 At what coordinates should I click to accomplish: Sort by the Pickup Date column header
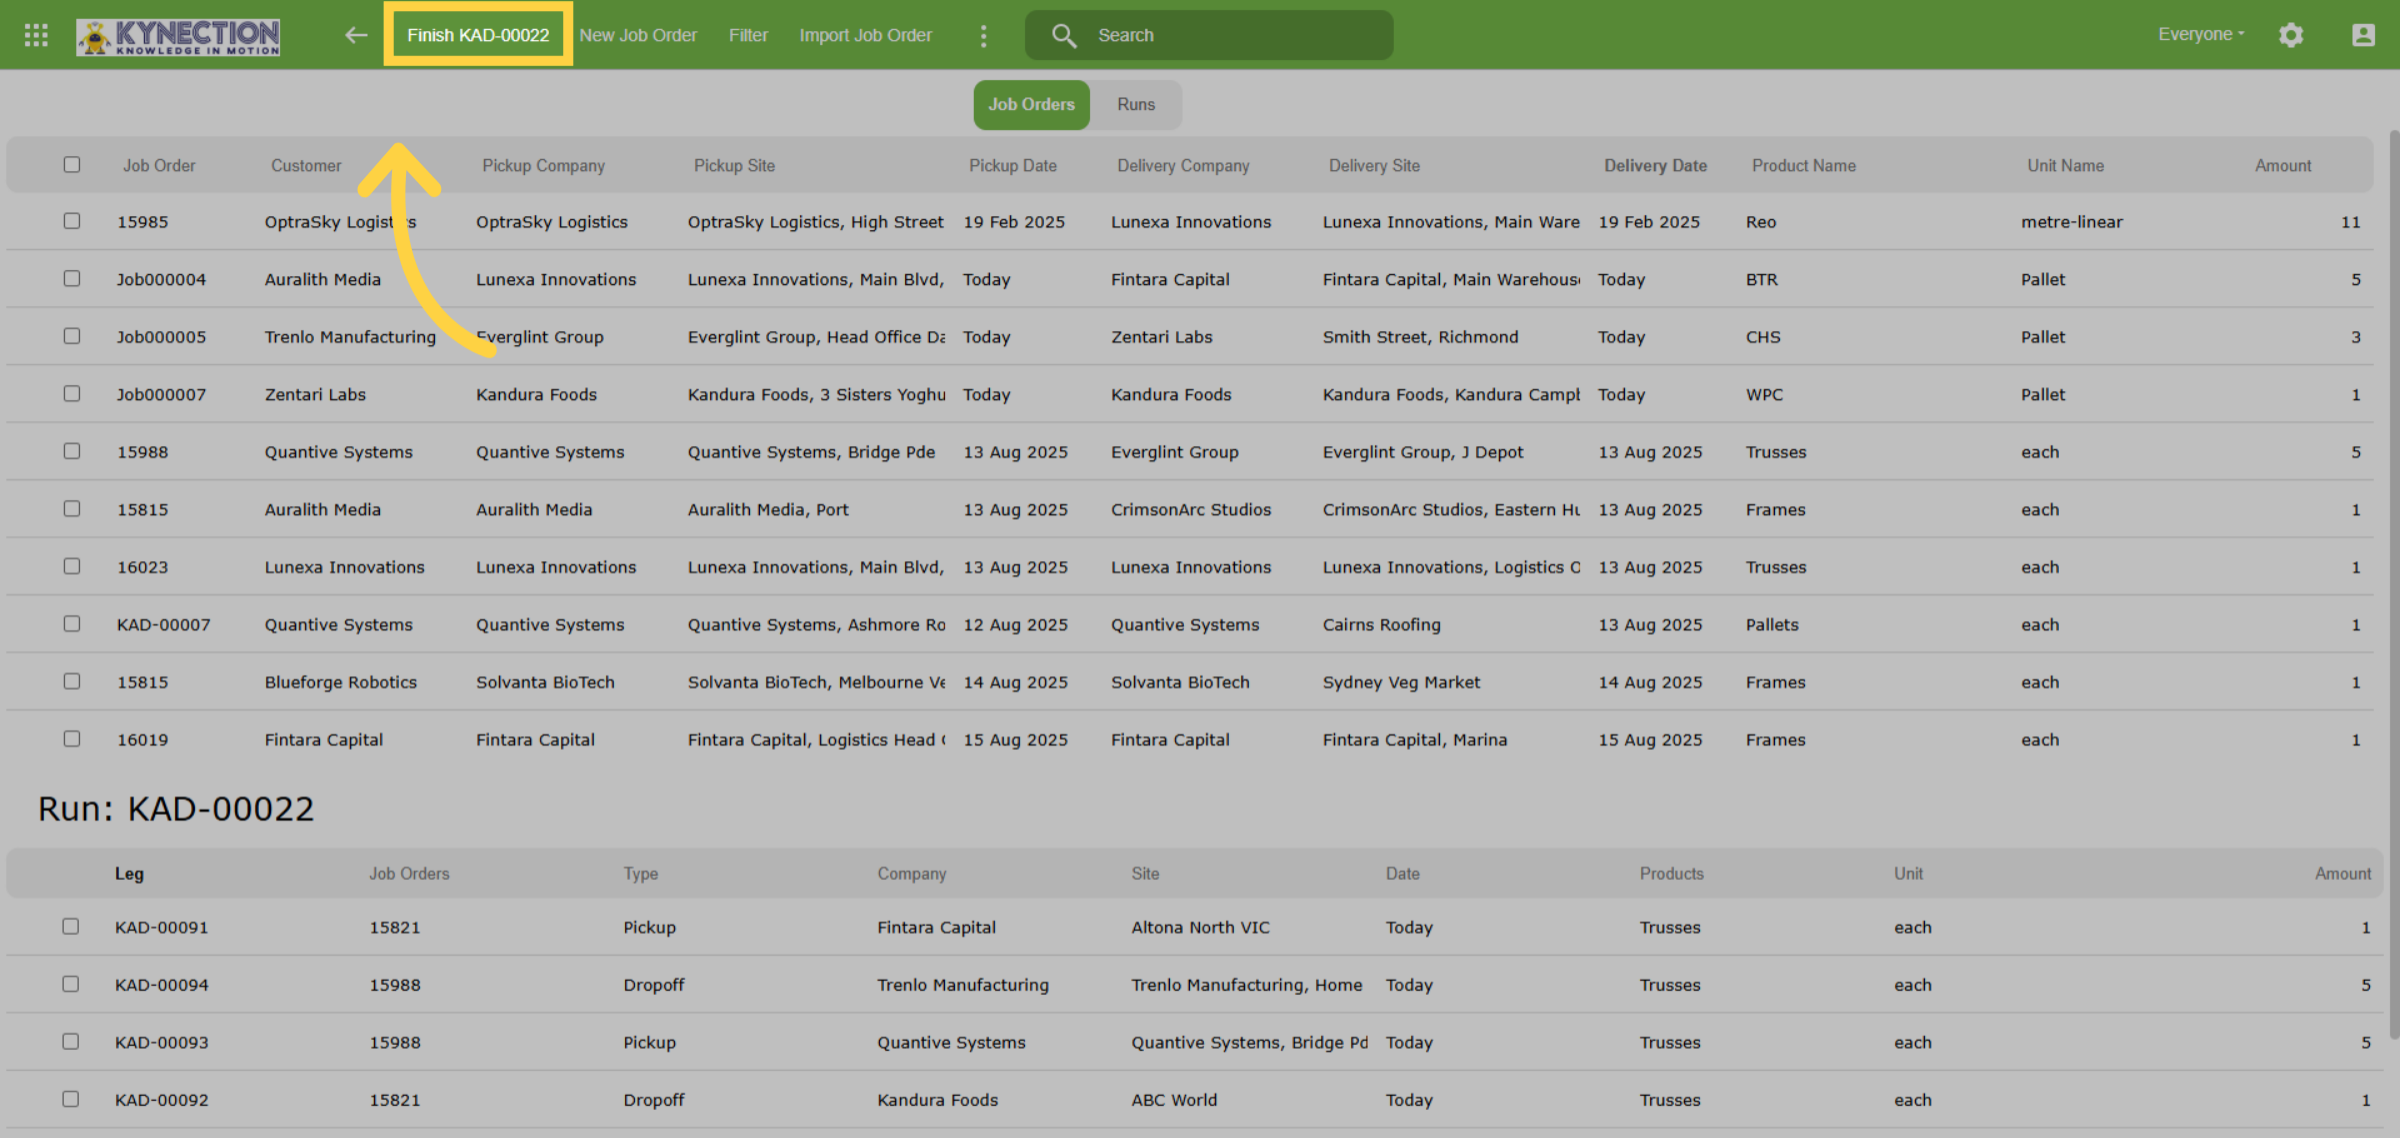(x=1012, y=165)
